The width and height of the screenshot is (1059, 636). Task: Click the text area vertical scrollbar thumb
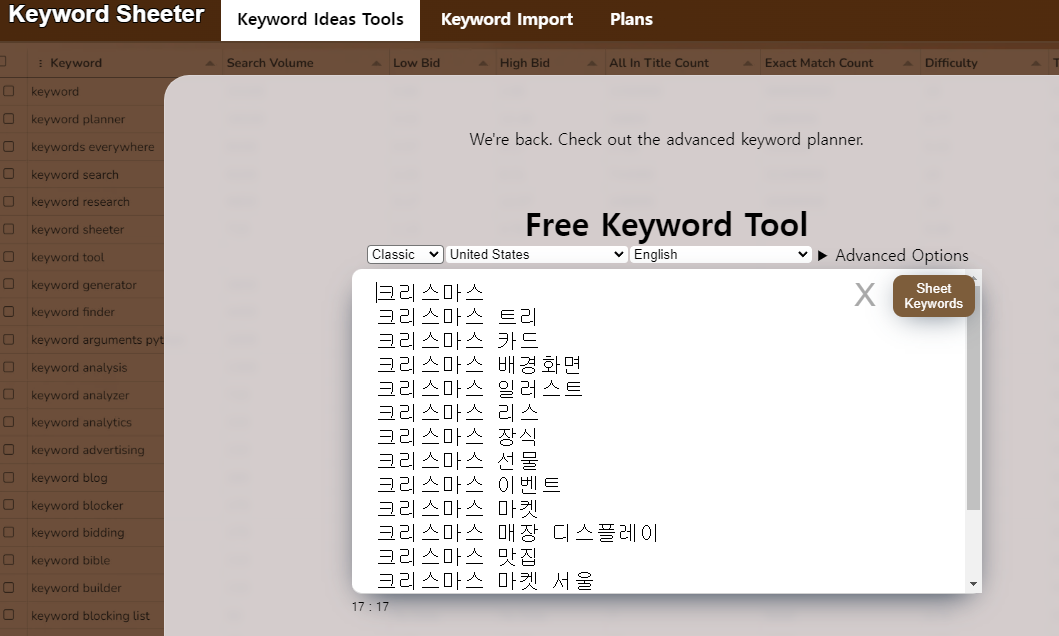click(x=973, y=396)
